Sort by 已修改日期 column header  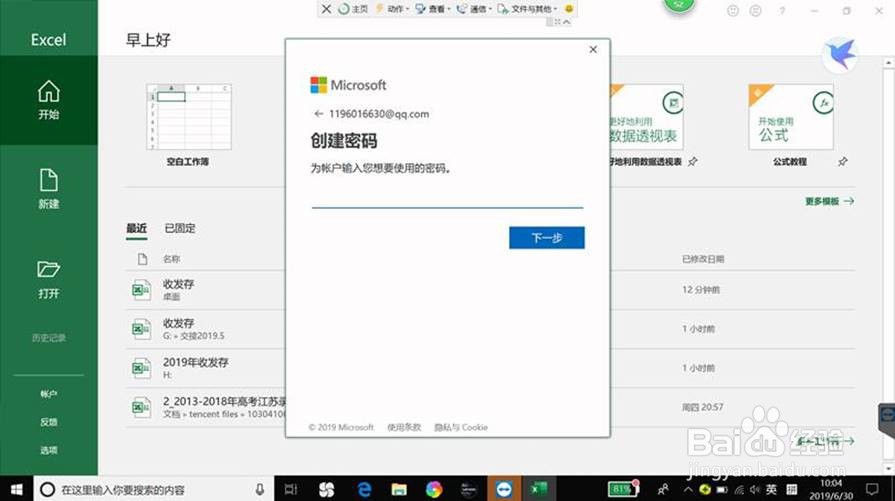pyautogui.click(x=703, y=259)
